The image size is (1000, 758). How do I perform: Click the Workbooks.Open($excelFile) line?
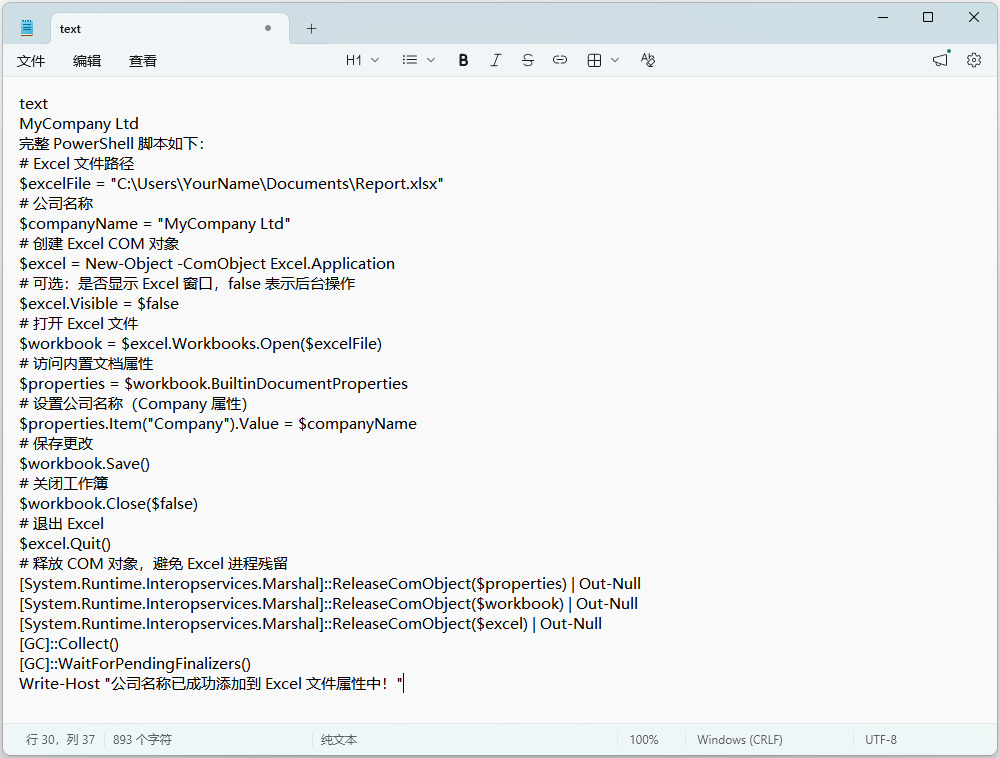201,344
